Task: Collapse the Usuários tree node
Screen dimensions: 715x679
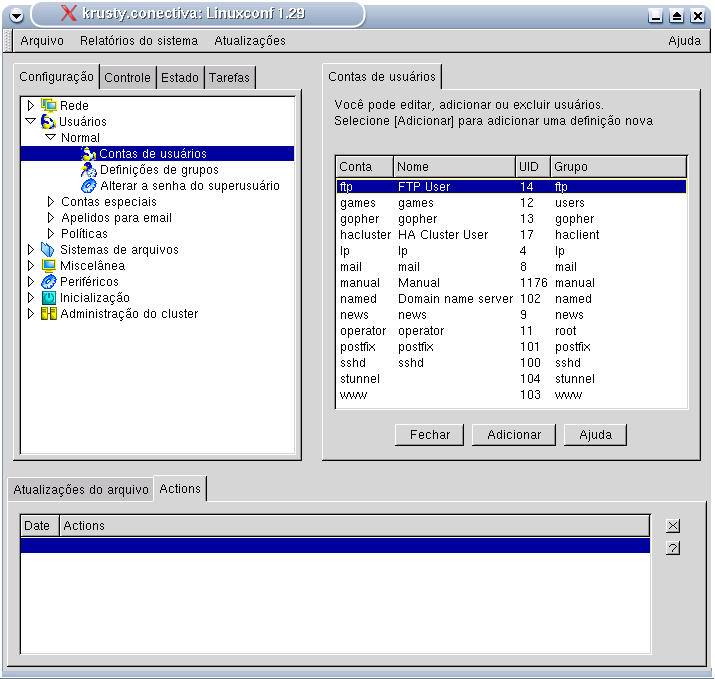Action: (x=31, y=121)
